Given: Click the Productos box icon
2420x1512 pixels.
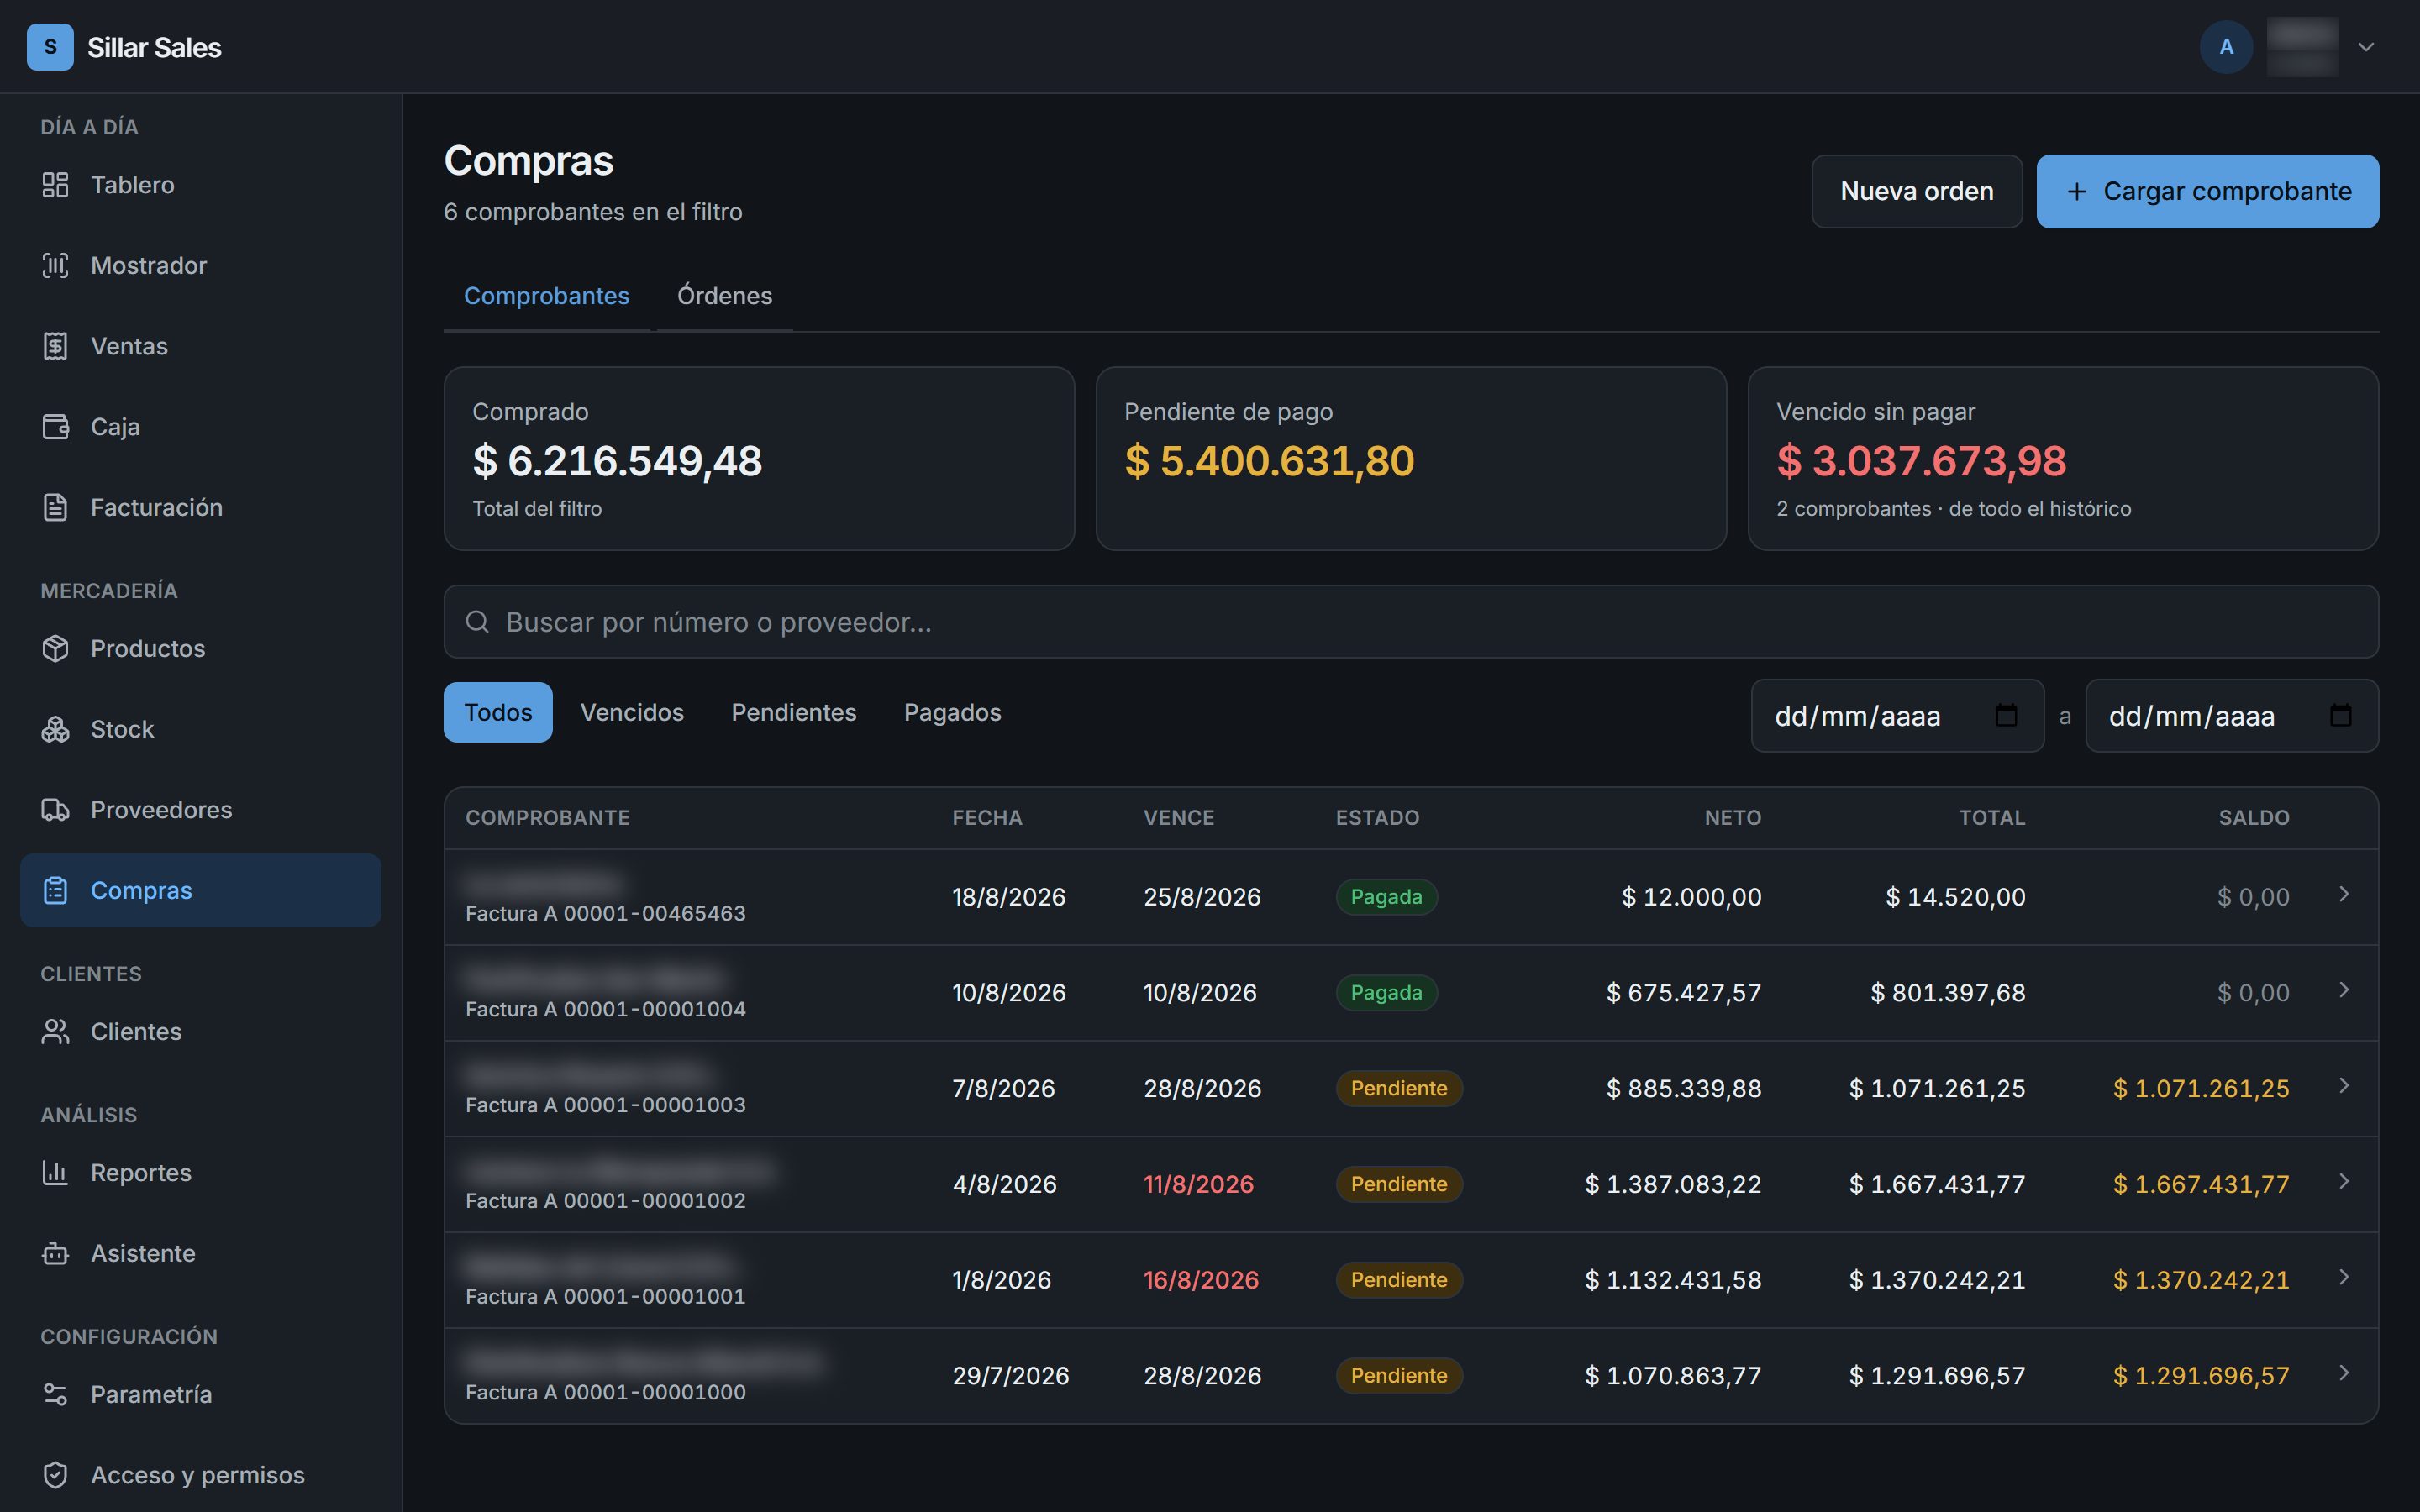Looking at the screenshot, I should (55, 648).
